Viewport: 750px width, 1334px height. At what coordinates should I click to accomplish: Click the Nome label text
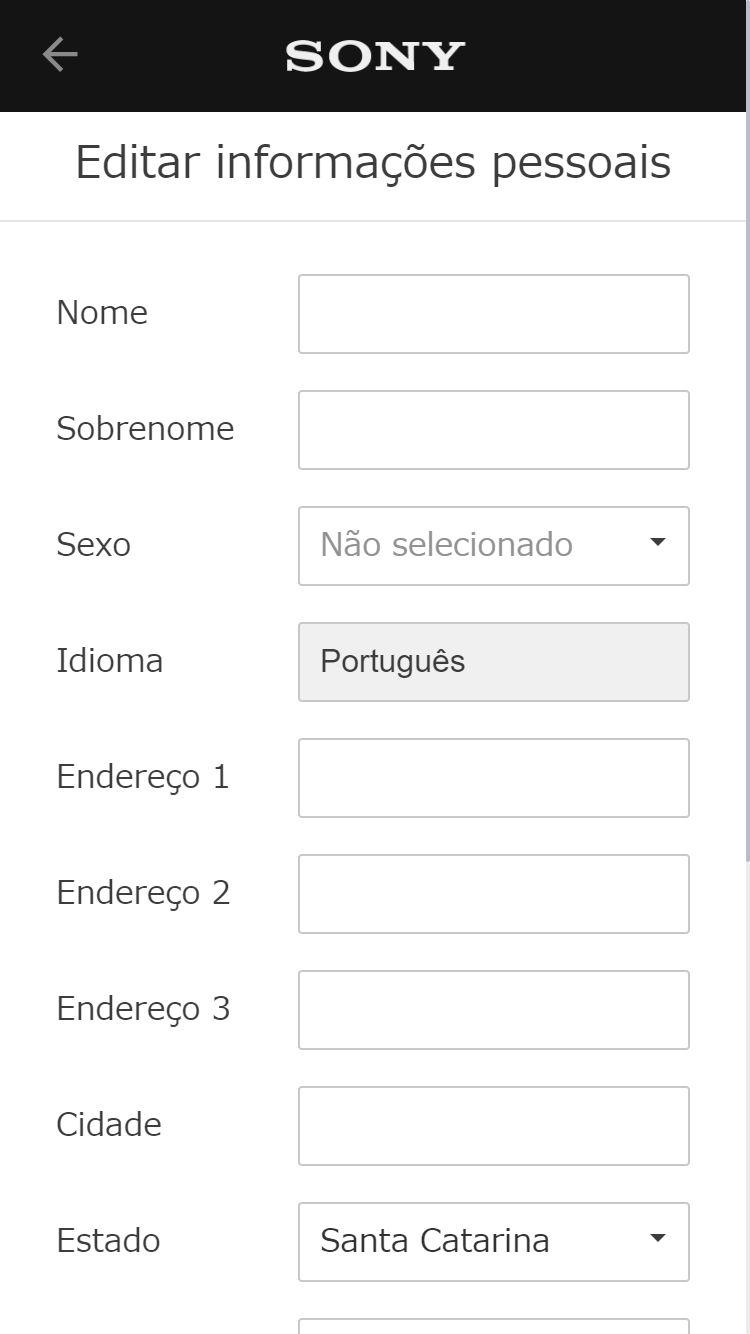101,313
